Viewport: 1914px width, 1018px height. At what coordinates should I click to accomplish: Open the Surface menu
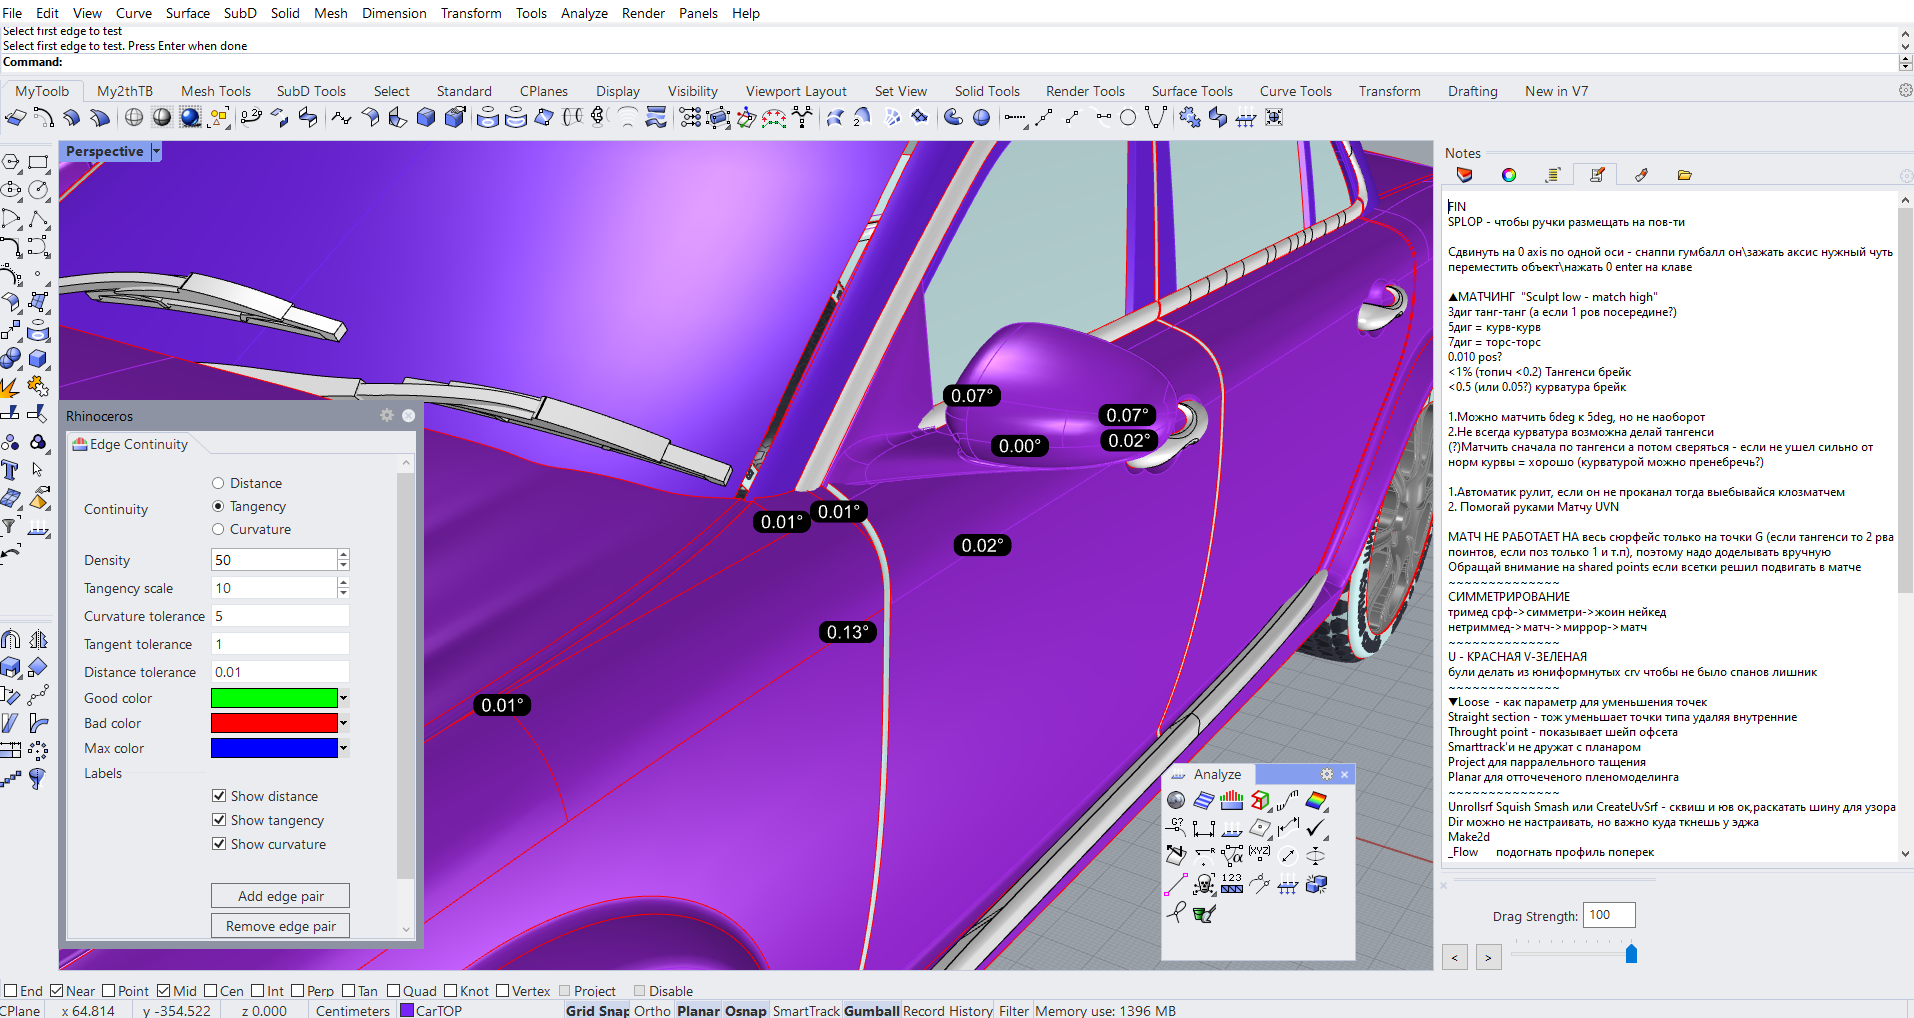point(187,13)
